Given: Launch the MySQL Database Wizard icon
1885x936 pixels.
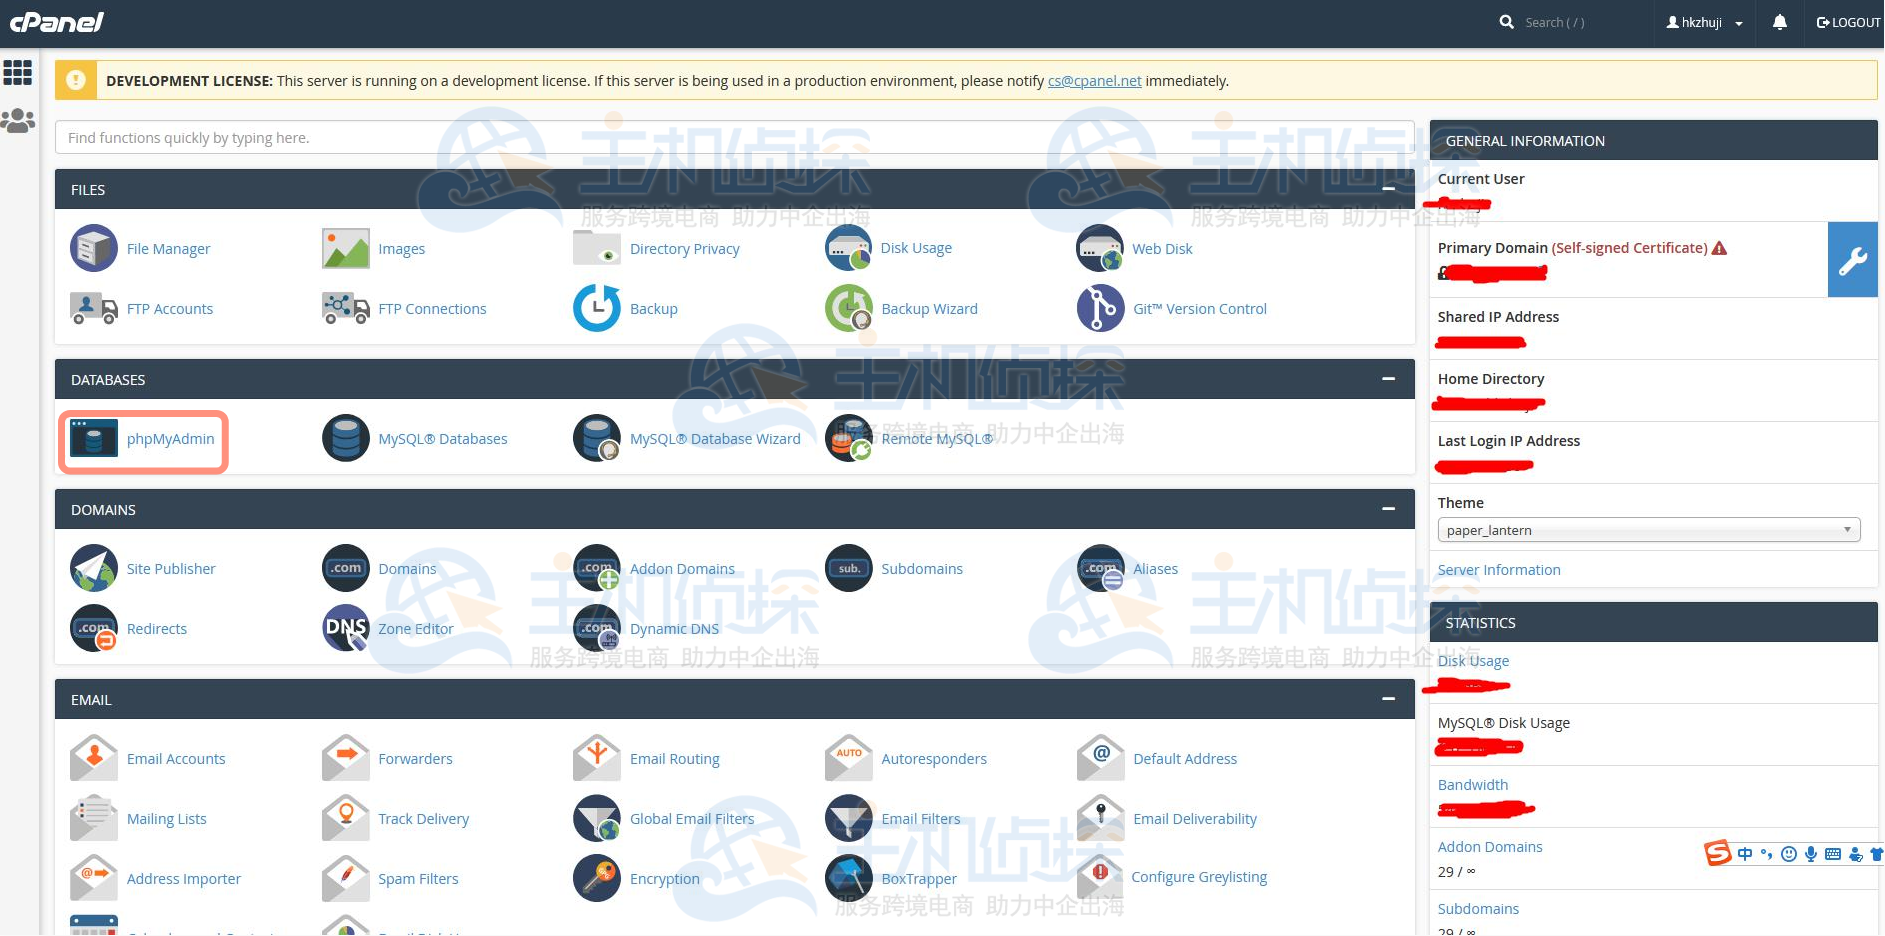Looking at the screenshot, I should point(597,438).
